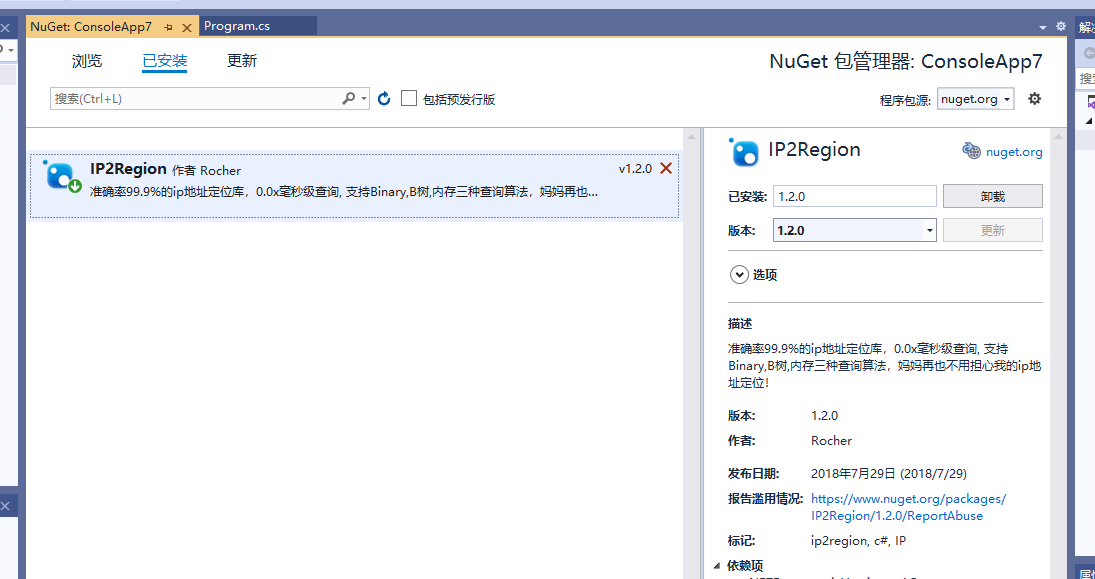Uninstall IP2Region via the red X icon
This screenshot has width=1095, height=579.
pos(666,169)
